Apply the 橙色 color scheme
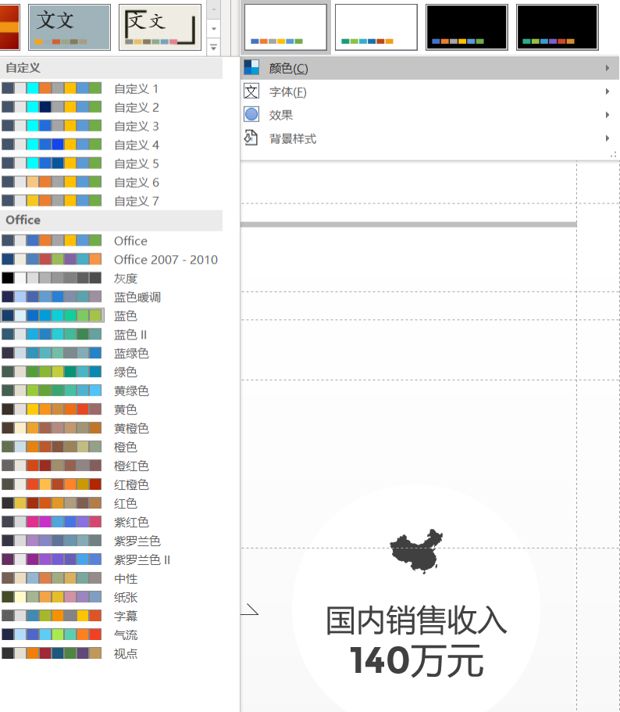The image size is (620, 712). click(x=111, y=447)
